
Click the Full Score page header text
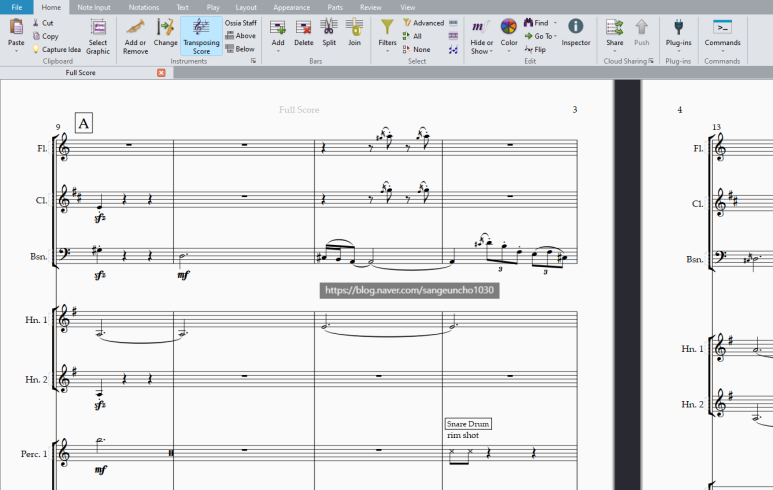click(x=299, y=110)
